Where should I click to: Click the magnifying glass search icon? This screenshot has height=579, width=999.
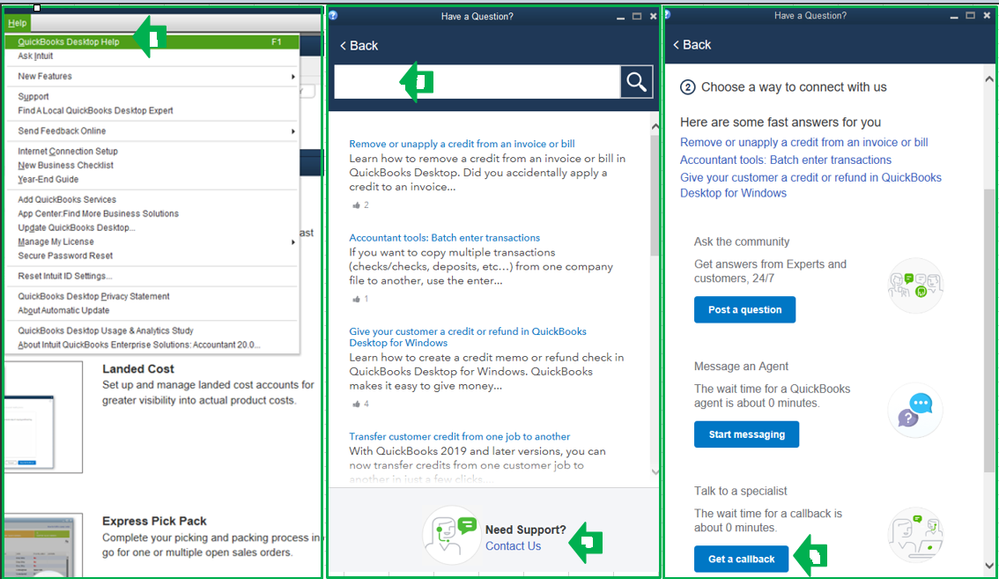point(636,82)
